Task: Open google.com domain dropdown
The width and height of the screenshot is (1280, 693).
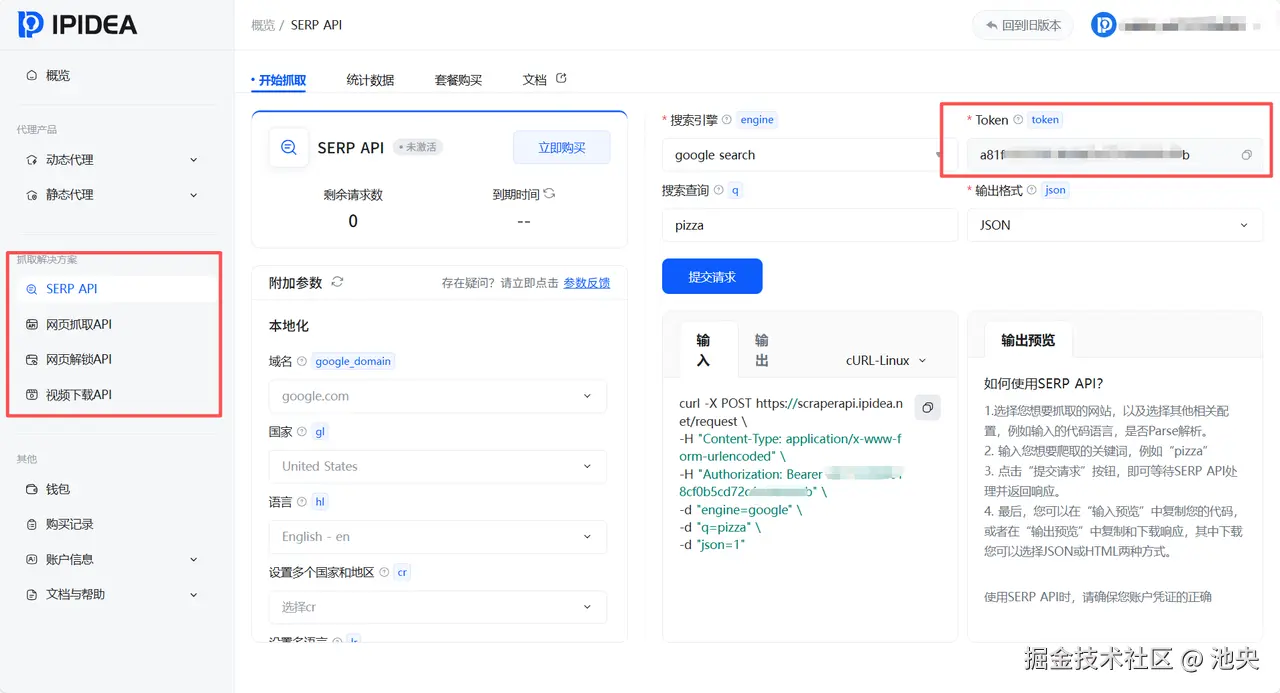Action: (x=438, y=396)
